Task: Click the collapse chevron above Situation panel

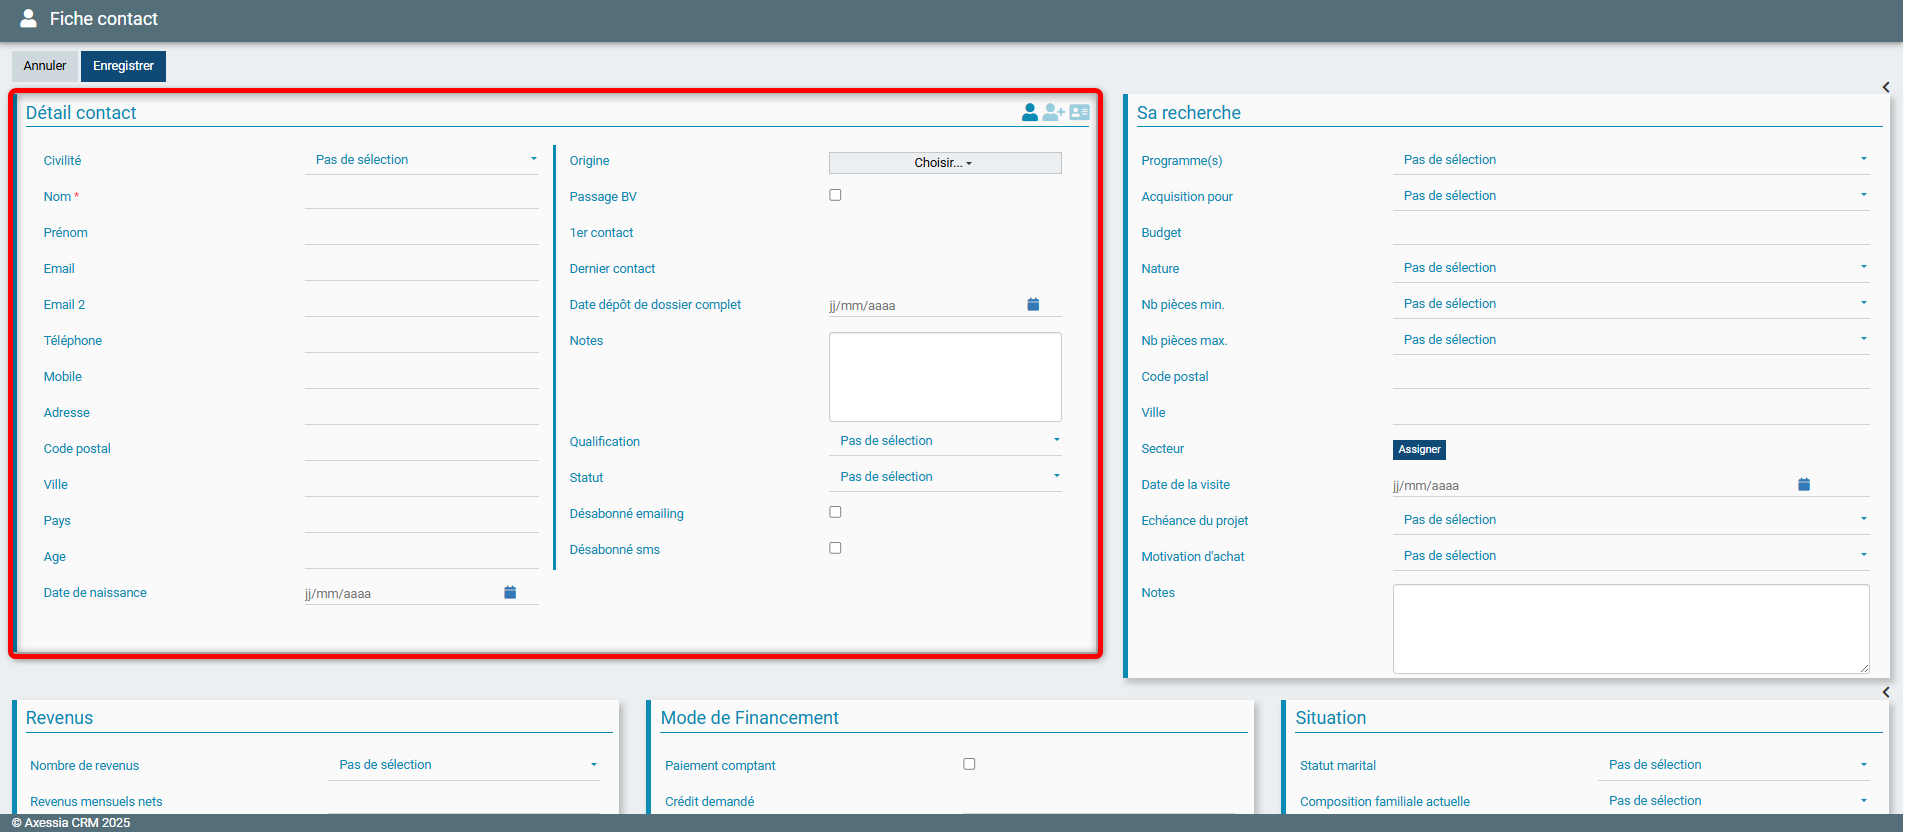Action: [x=1885, y=692]
